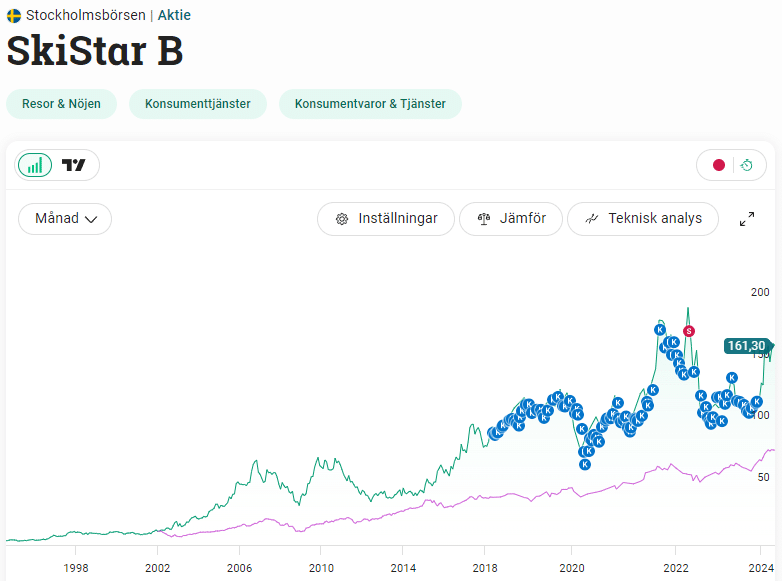
Task: Expand the chart to fullscreen
Action: 747,218
